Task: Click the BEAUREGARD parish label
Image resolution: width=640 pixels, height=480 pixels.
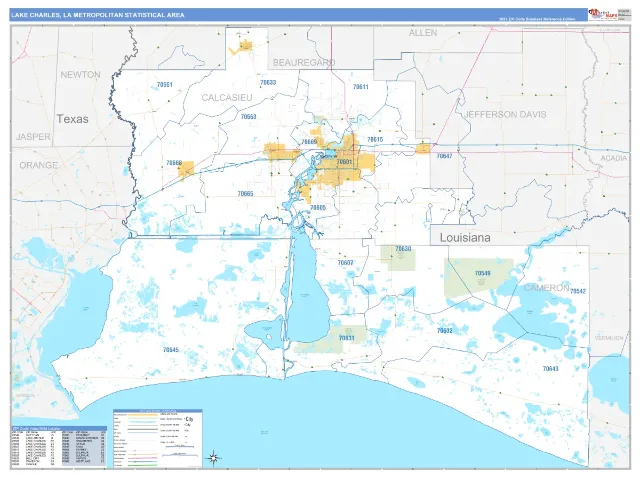Action: pyautogui.click(x=304, y=62)
